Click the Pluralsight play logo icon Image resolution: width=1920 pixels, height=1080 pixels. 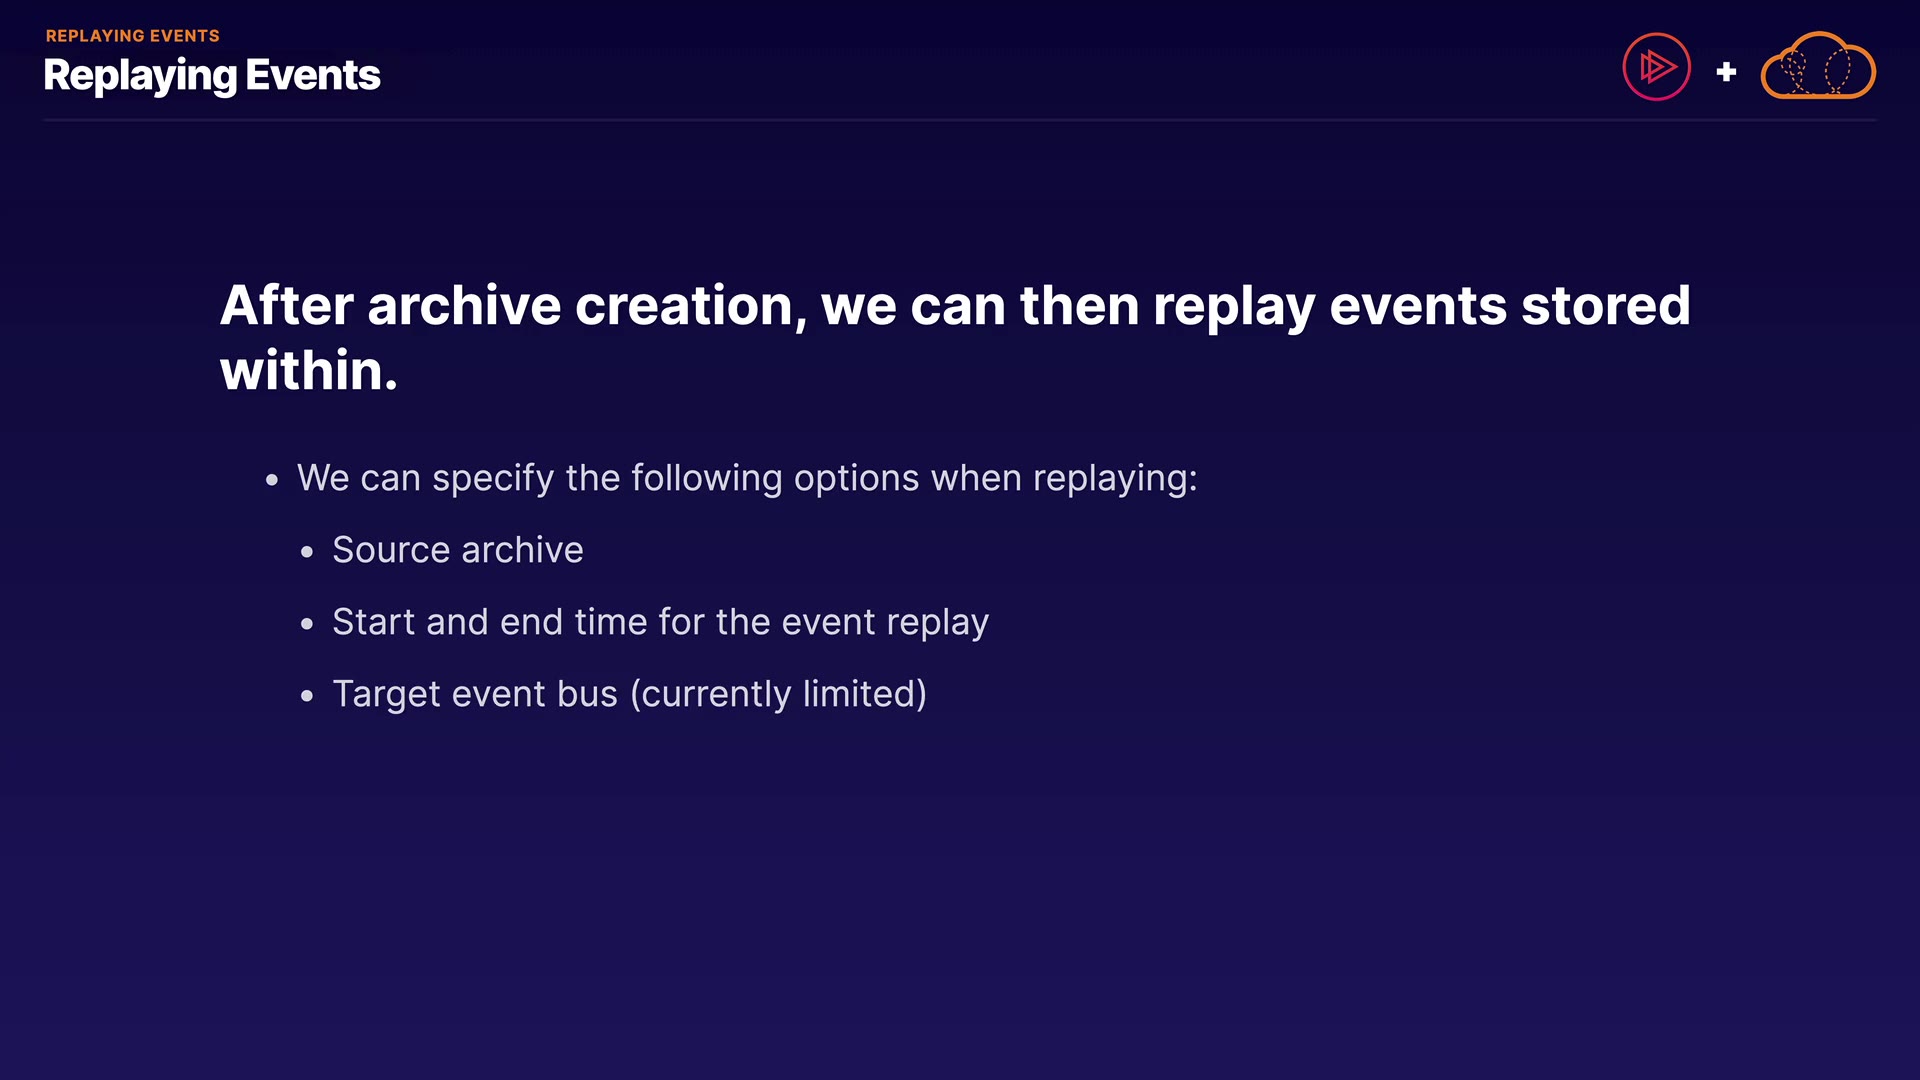click(1656, 67)
